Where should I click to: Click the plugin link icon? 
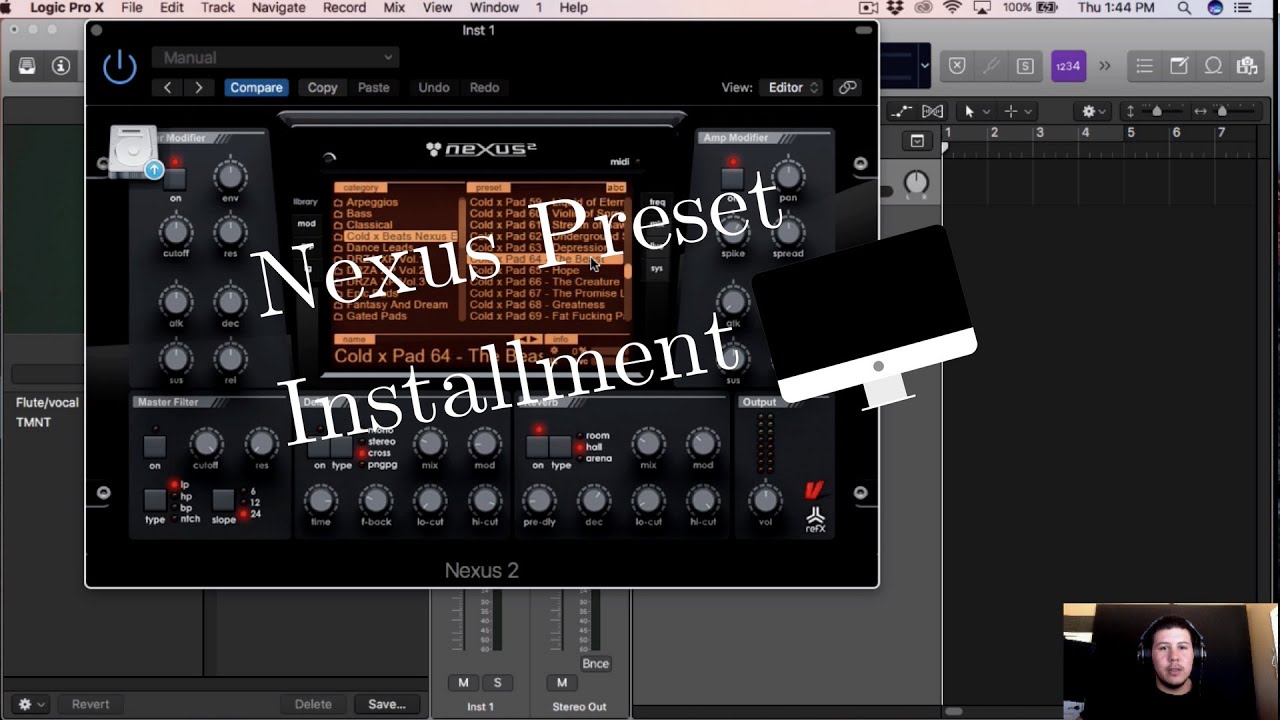pyautogui.click(x=847, y=87)
